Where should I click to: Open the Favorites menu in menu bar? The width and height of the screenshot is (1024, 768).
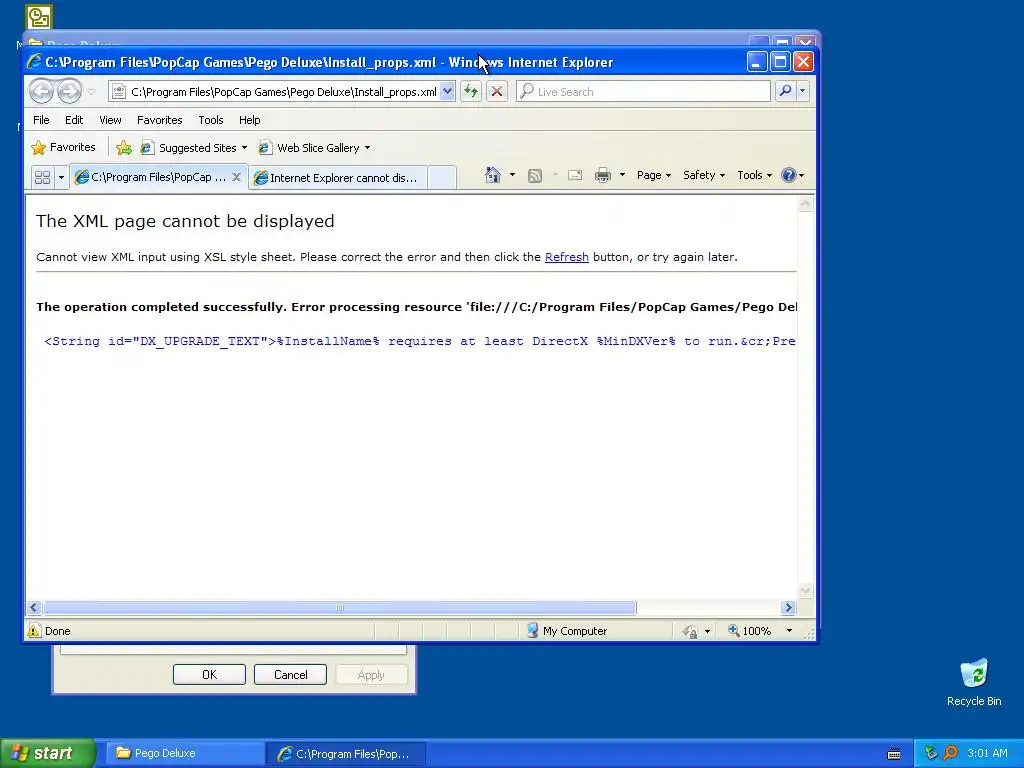159,120
